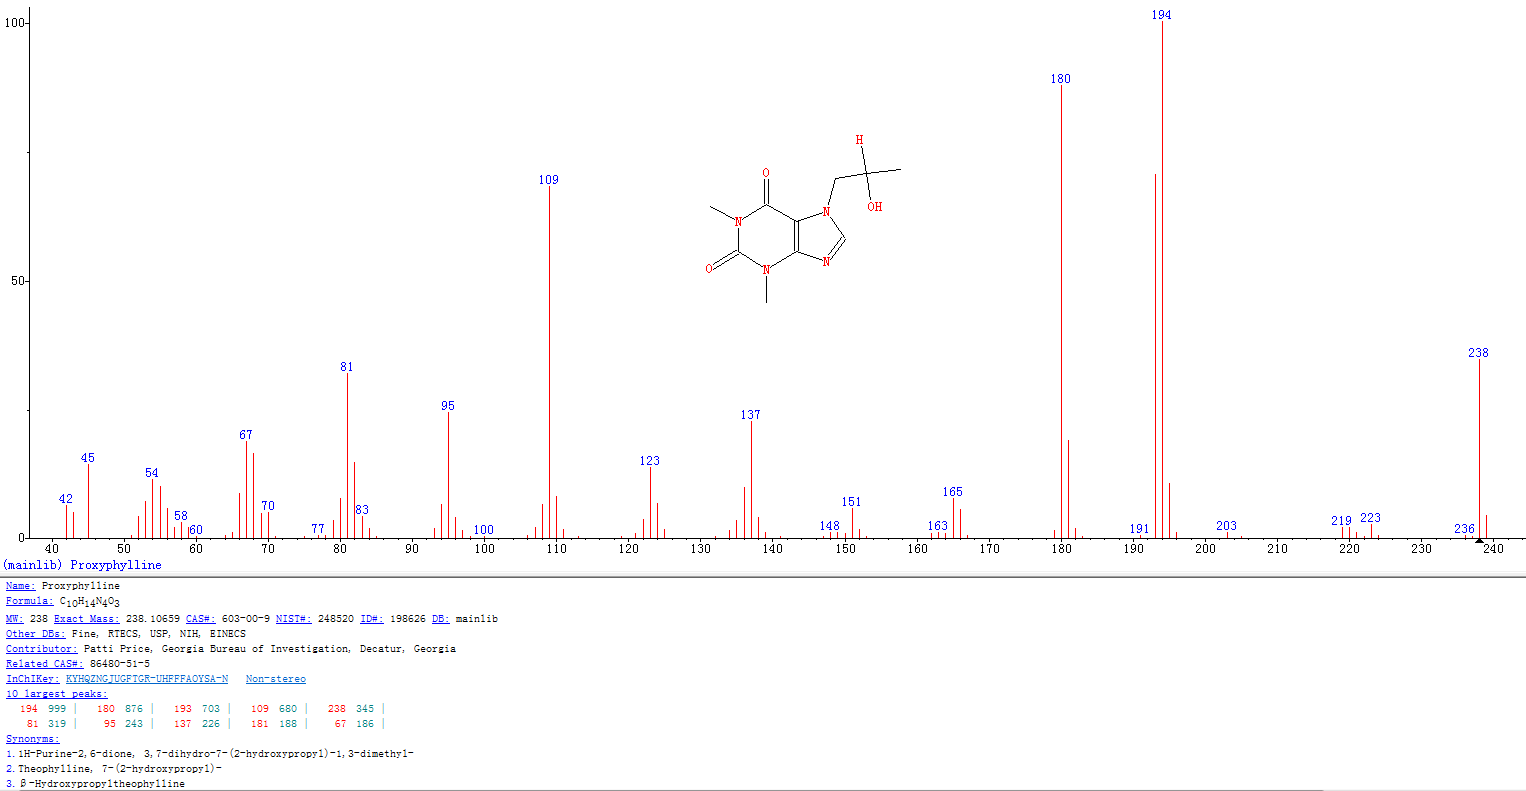Click the (mainlib) Proxyphylline caption below the plot

[x=82, y=565]
